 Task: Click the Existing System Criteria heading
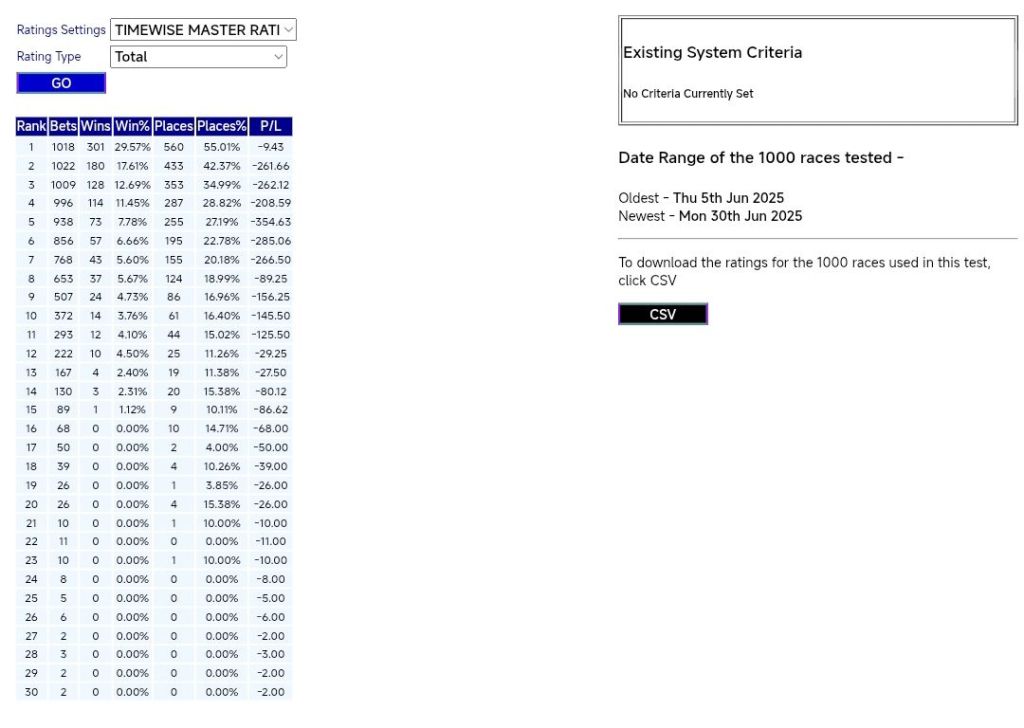pos(712,53)
